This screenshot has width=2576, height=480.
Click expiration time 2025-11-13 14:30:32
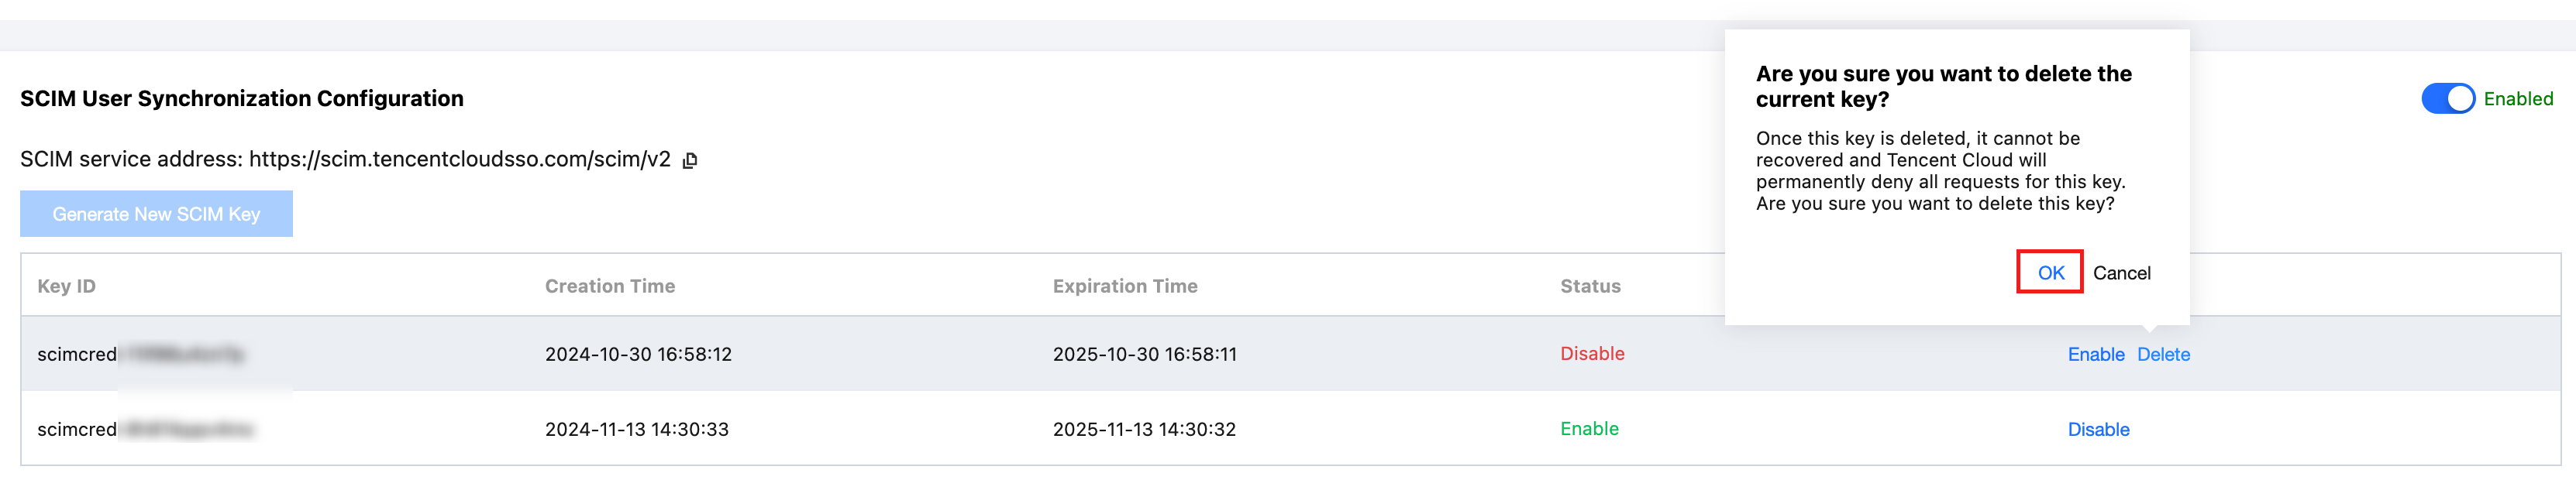tap(1144, 429)
